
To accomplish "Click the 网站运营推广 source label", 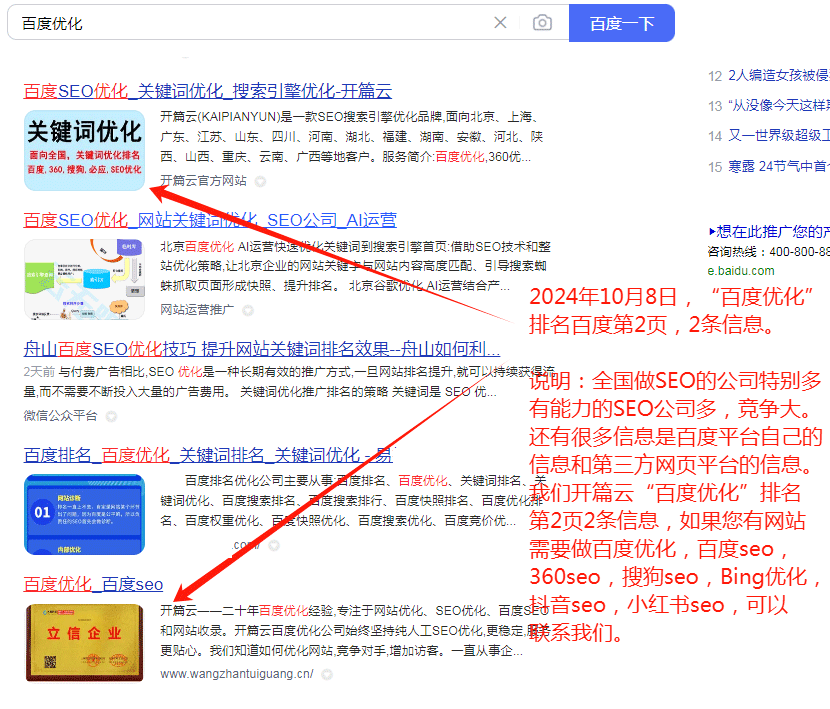I will (197, 310).
